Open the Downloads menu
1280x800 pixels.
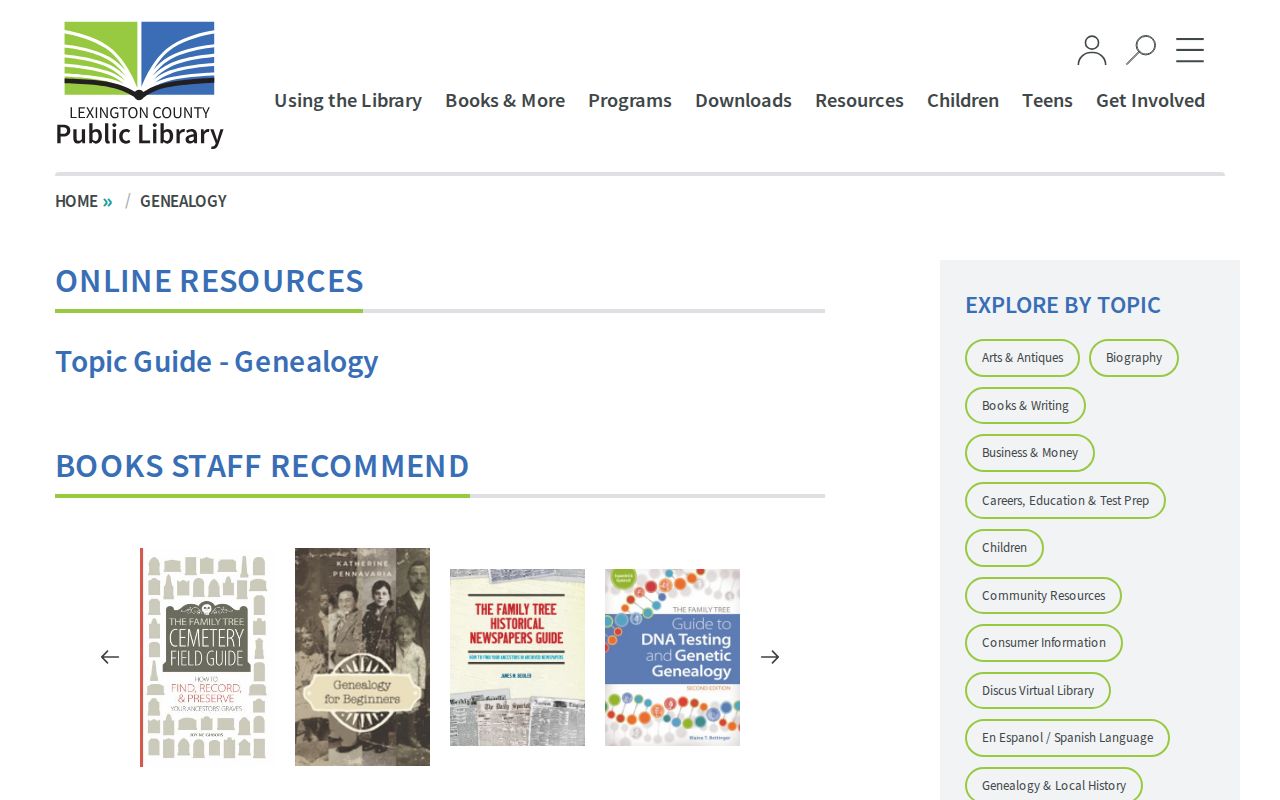pyautogui.click(x=743, y=100)
